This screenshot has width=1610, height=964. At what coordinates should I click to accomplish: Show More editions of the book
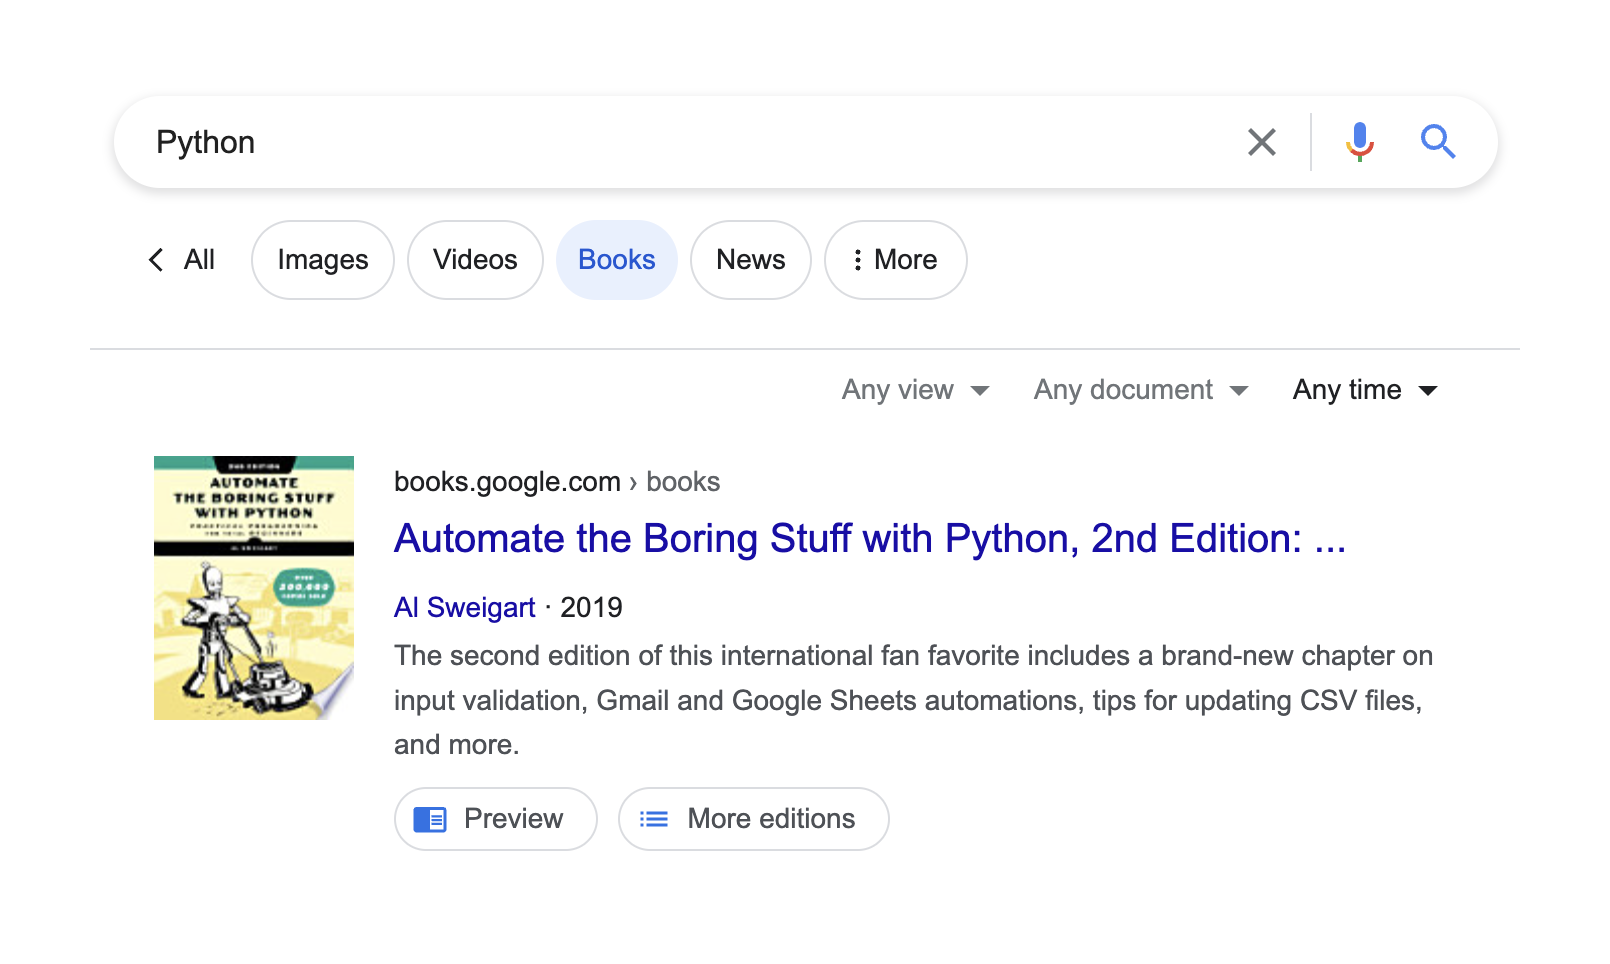(x=753, y=819)
